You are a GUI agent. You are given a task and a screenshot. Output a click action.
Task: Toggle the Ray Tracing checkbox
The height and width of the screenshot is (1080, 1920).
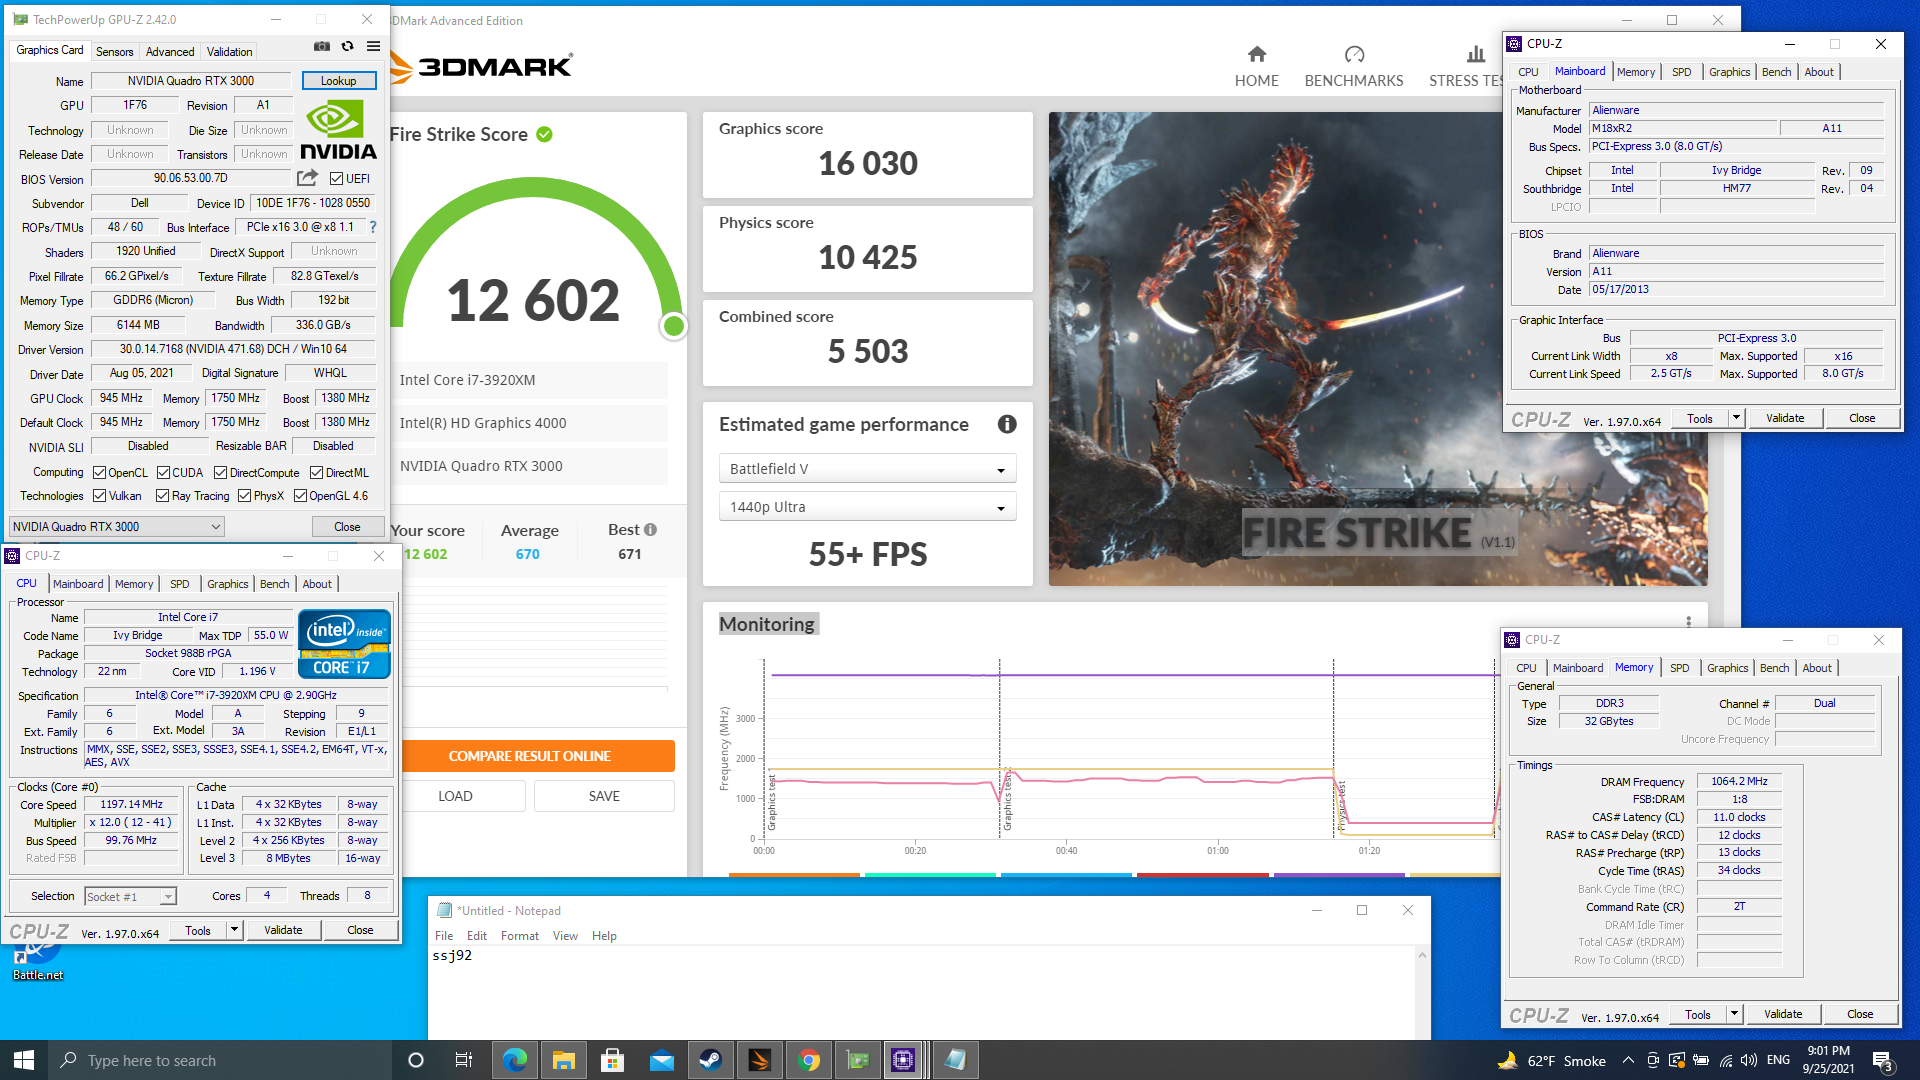(x=162, y=496)
